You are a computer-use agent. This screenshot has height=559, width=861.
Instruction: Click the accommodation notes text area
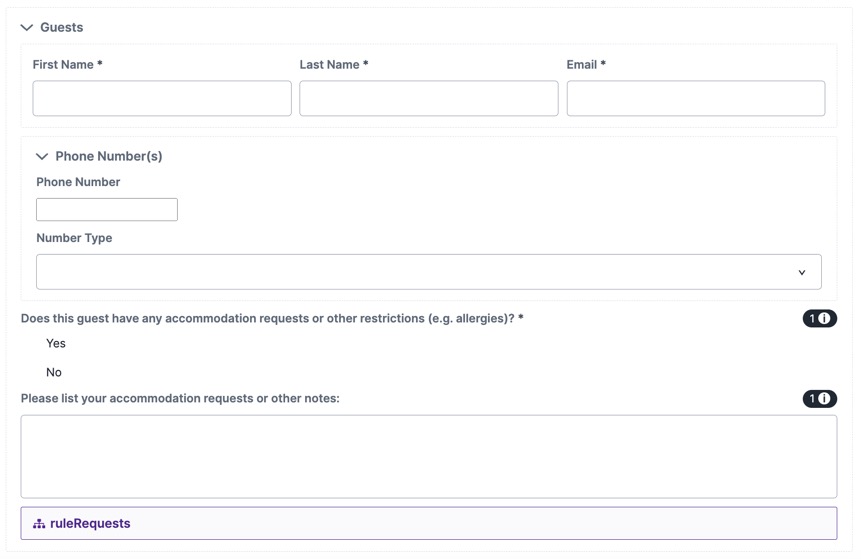429,456
